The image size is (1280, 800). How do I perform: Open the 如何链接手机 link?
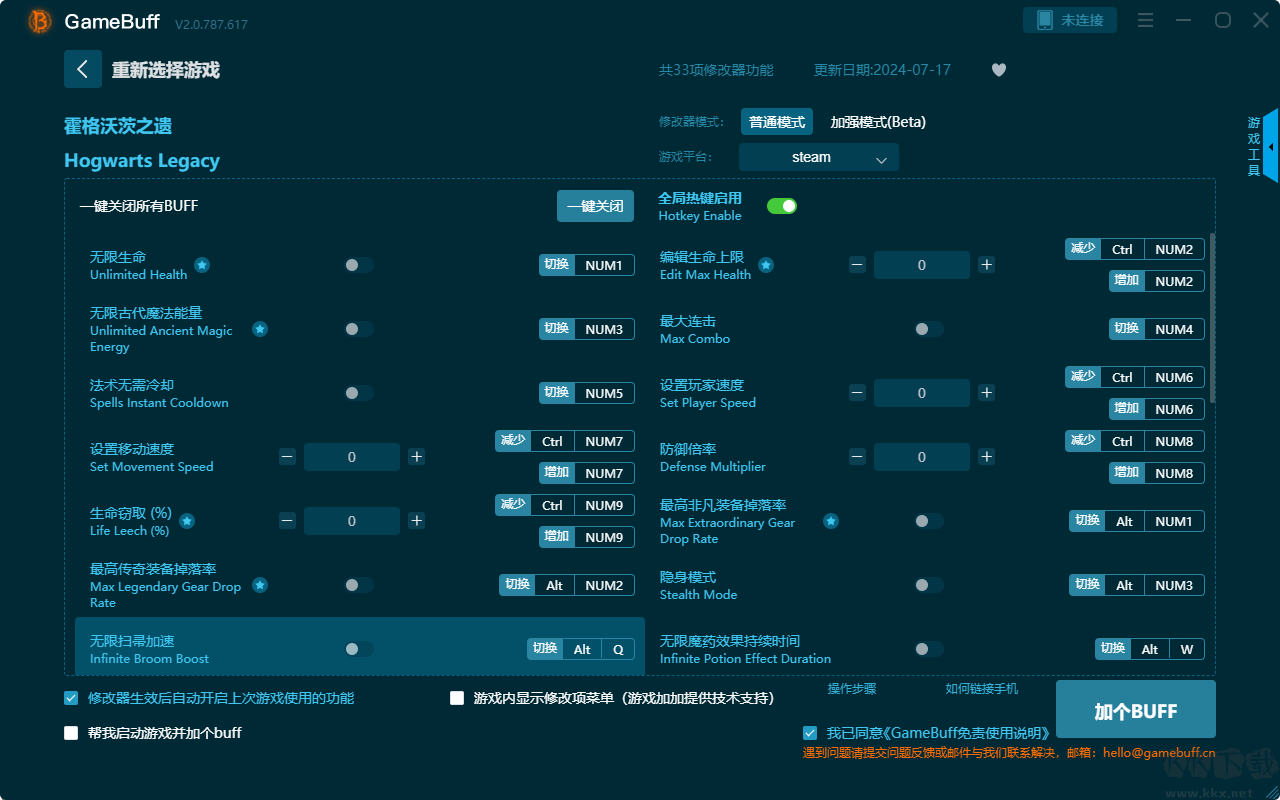pos(982,689)
